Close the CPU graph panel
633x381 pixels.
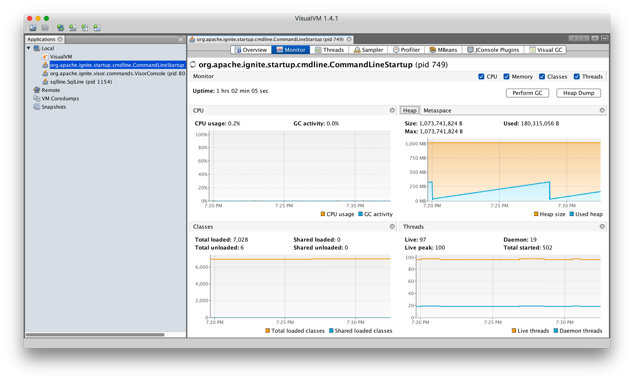392,110
